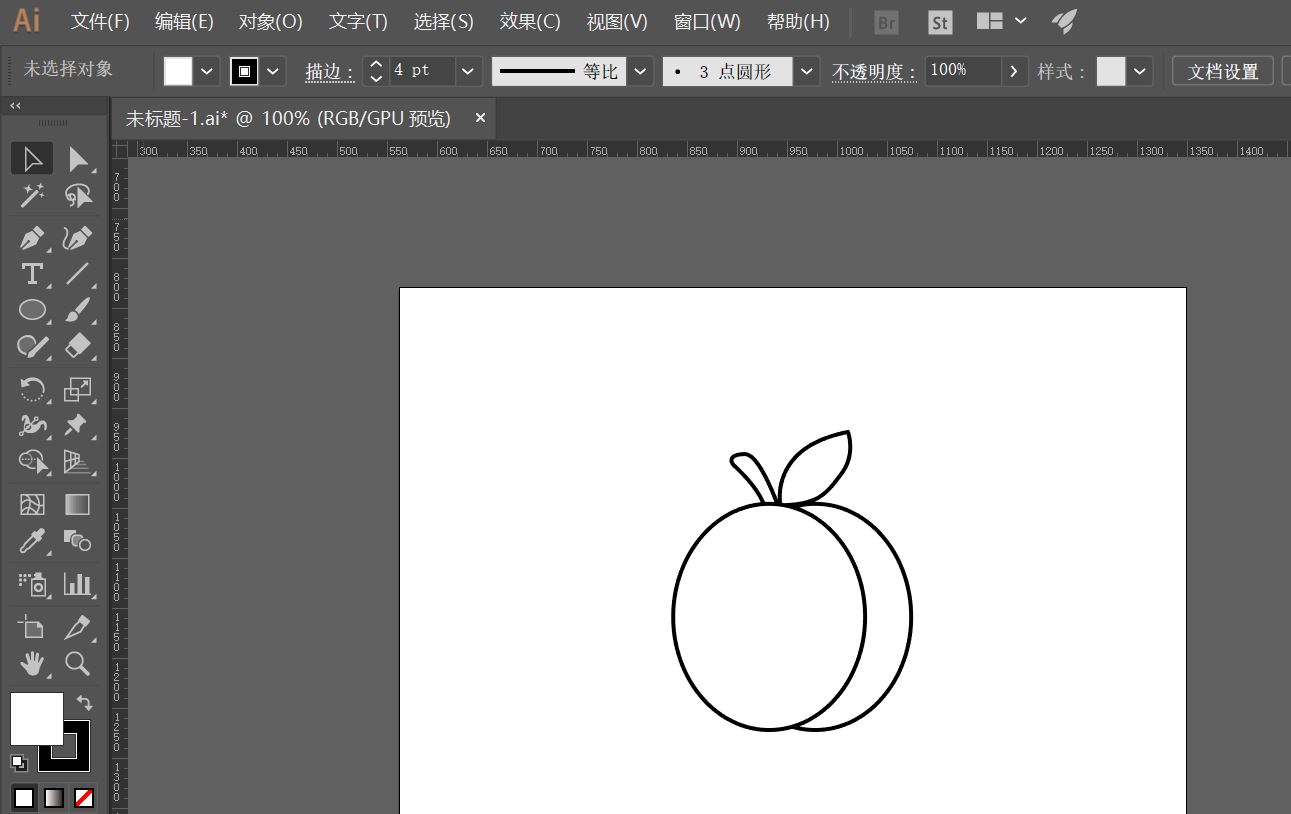Viewport: 1291px width, 814px height.
Task: Choose the Eyedropper tool
Action: point(31,541)
